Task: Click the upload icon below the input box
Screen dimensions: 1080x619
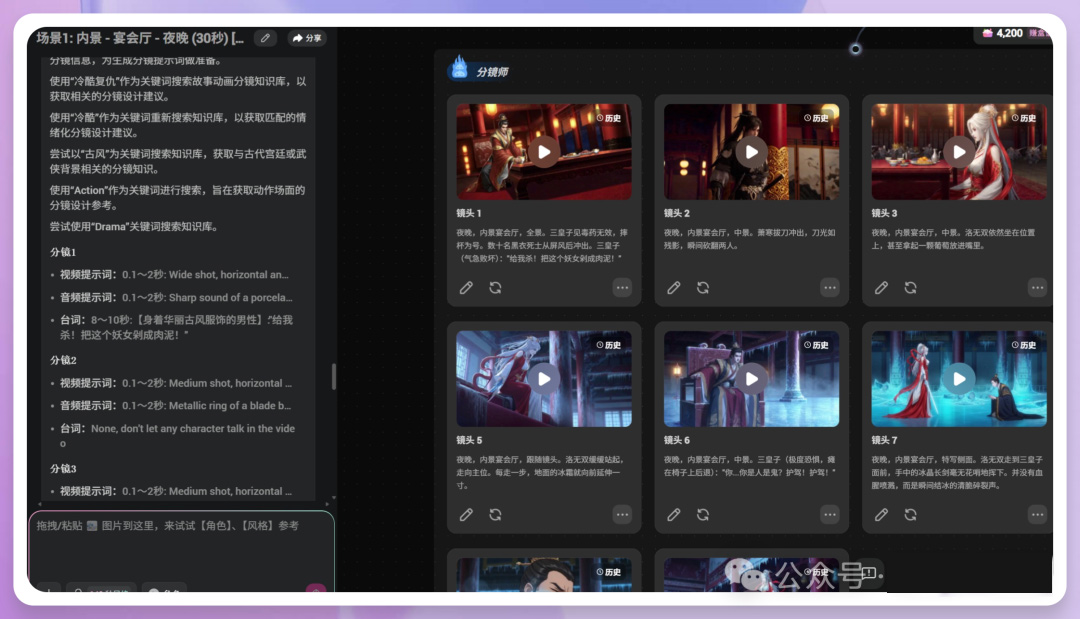Action: click(48, 592)
